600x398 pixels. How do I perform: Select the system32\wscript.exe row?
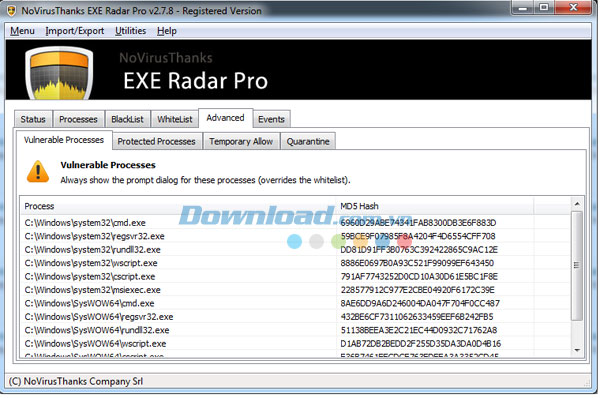click(x=295, y=263)
